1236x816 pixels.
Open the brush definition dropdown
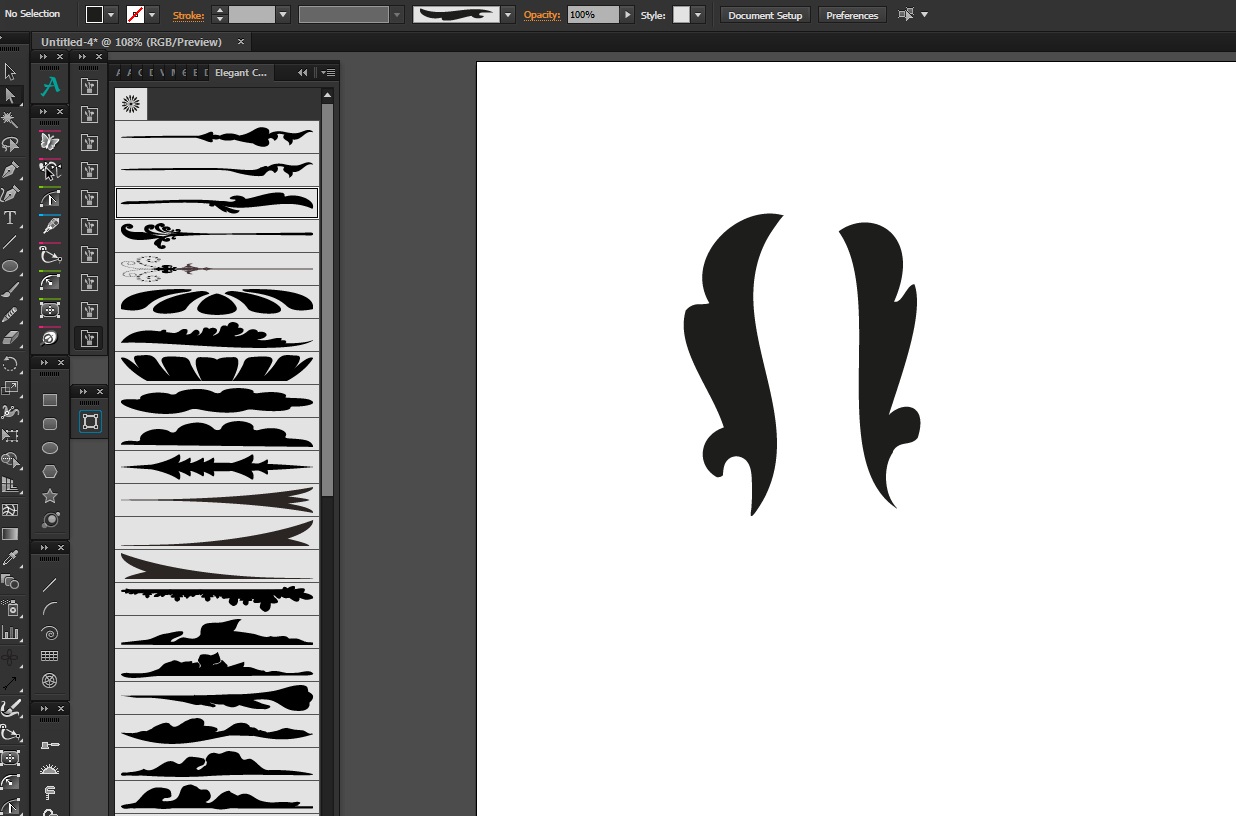point(508,15)
